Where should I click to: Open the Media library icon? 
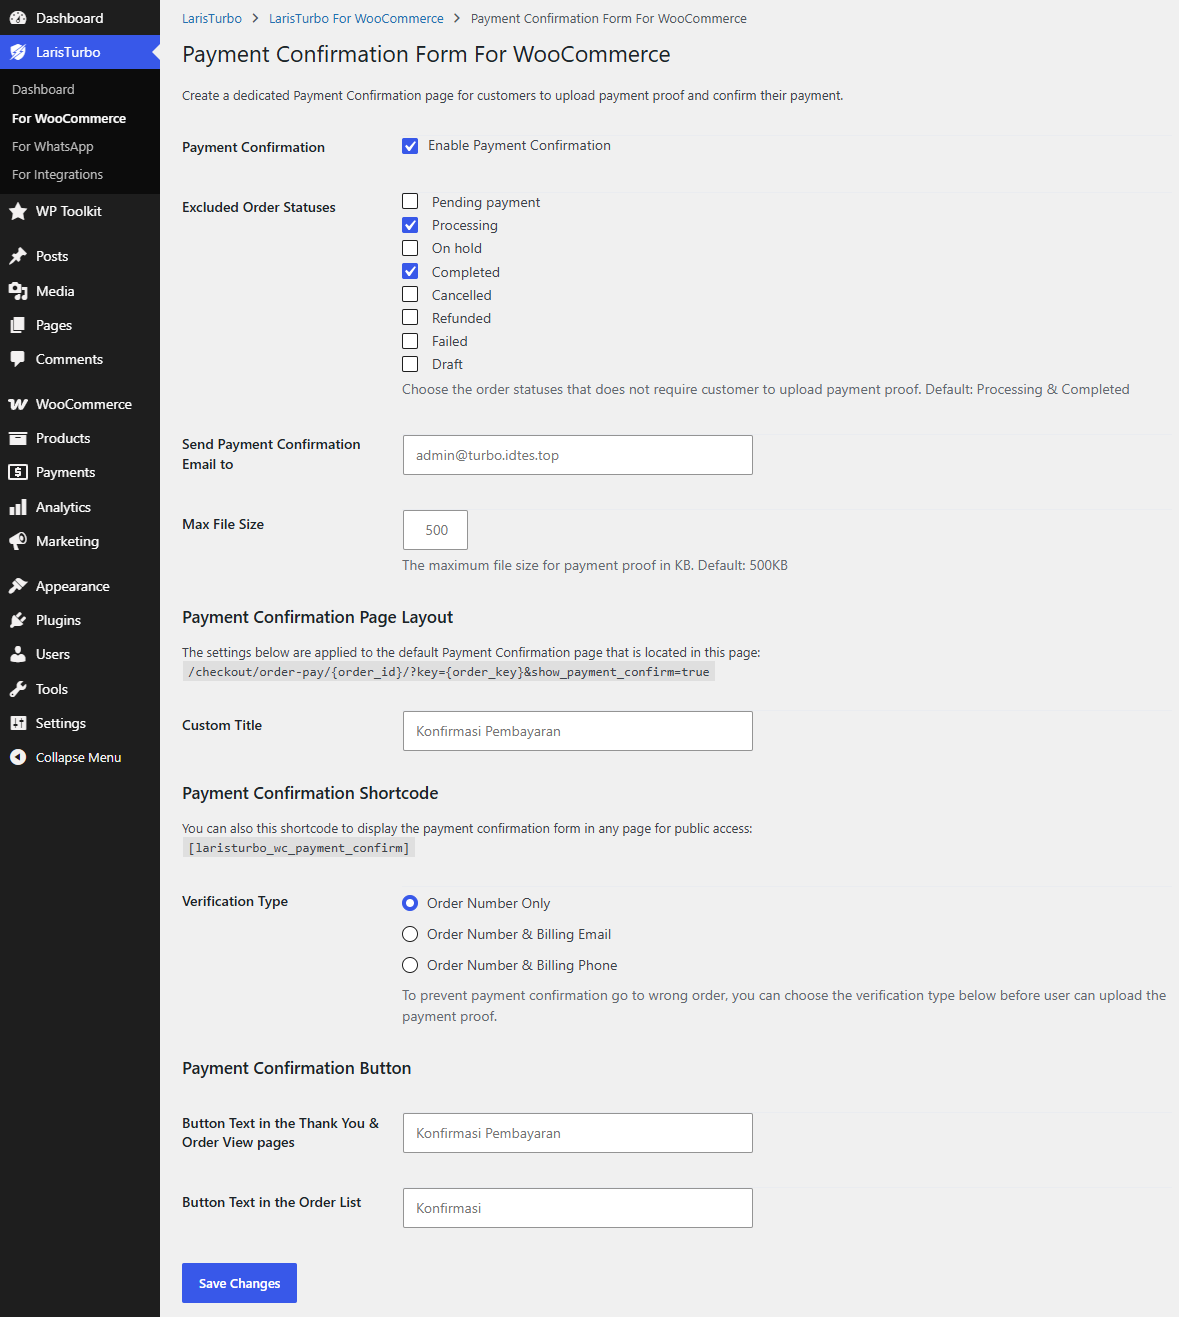(x=18, y=291)
